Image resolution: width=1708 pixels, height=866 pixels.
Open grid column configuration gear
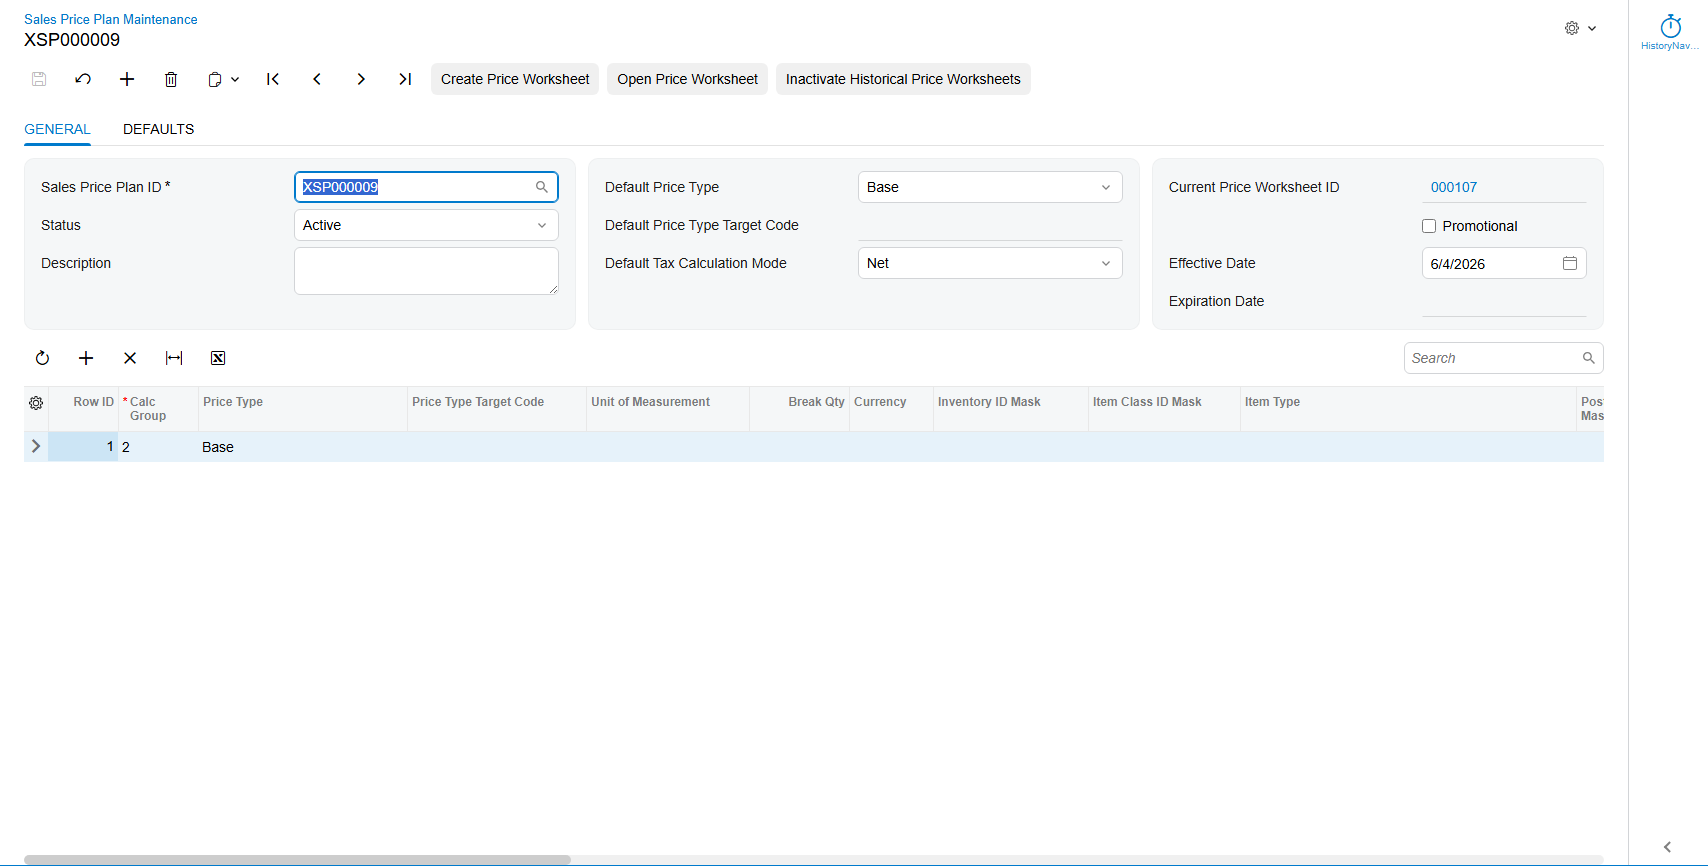[36, 403]
